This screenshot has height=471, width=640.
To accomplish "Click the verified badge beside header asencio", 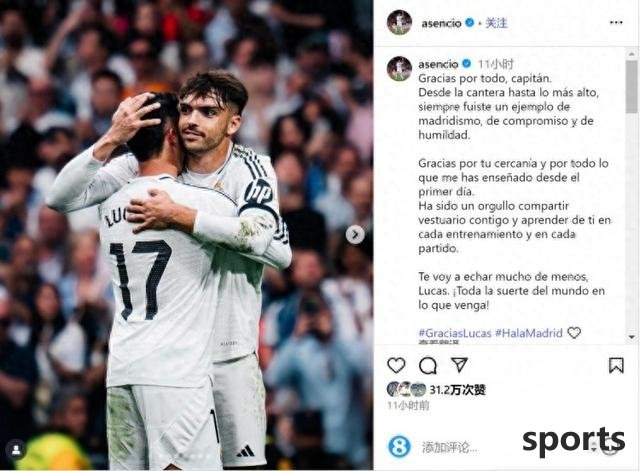I will point(470,23).
